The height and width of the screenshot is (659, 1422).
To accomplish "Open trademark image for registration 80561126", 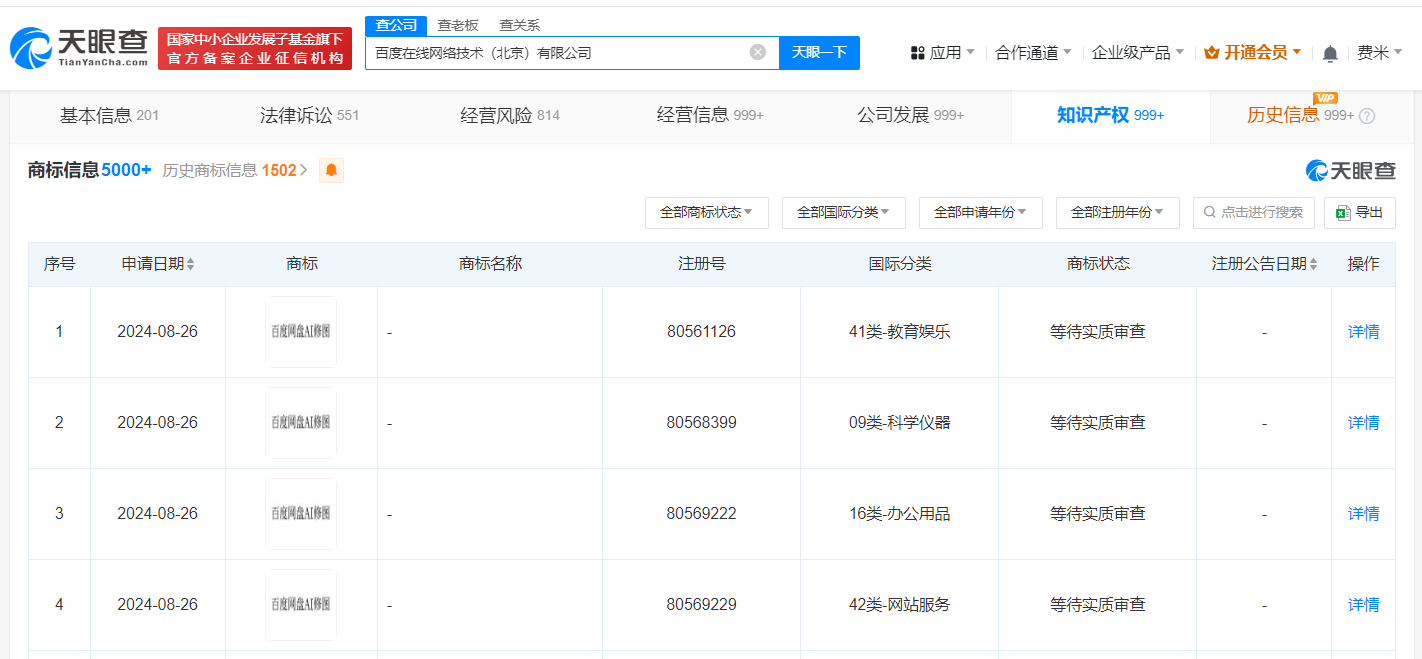I will pos(301,332).
